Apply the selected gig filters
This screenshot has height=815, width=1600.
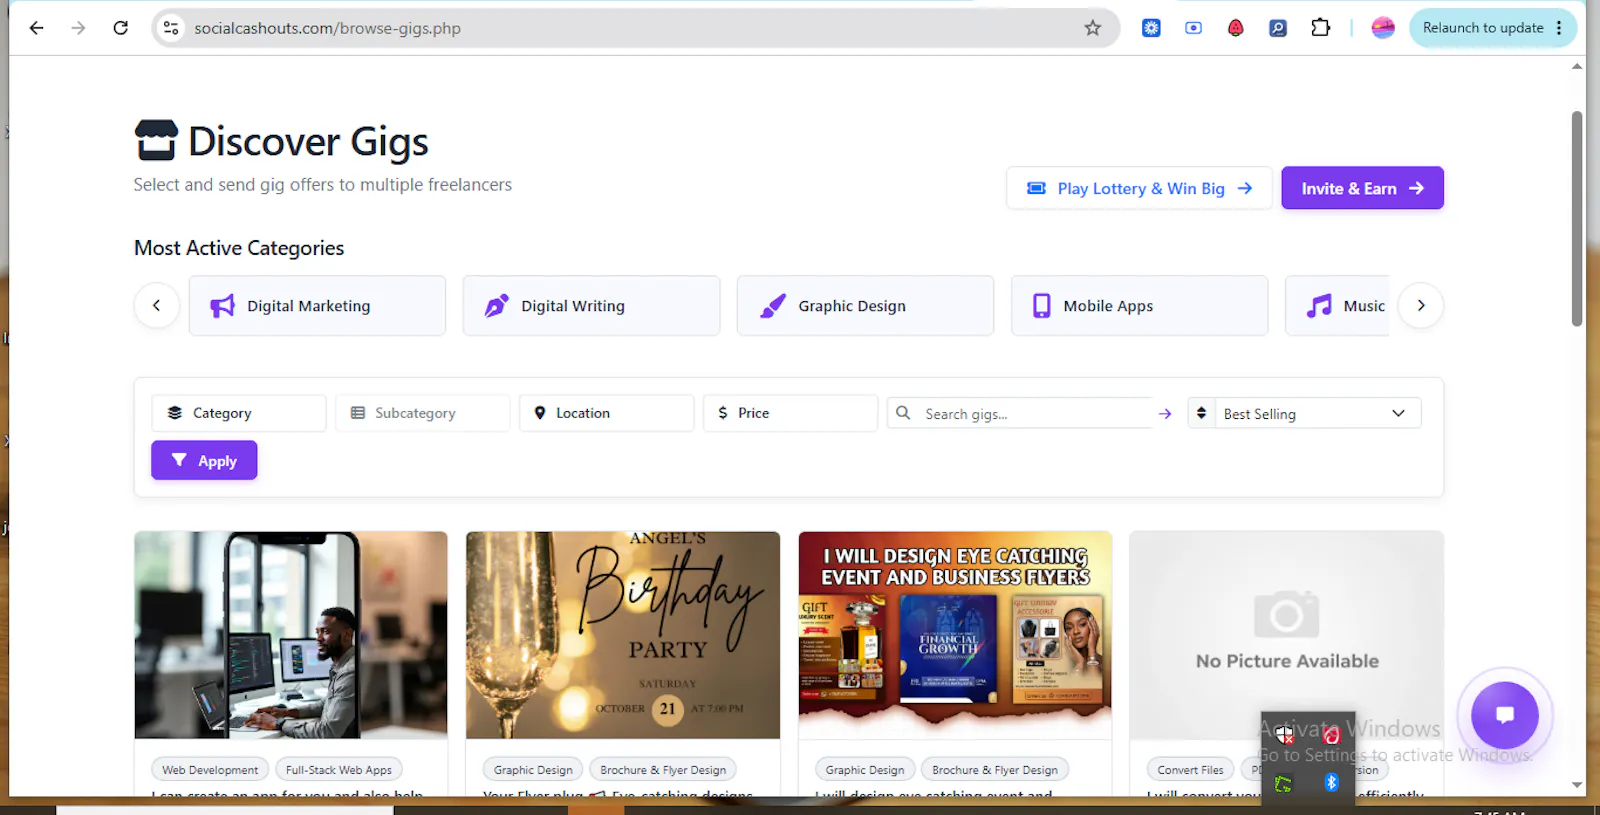[204, 460]
